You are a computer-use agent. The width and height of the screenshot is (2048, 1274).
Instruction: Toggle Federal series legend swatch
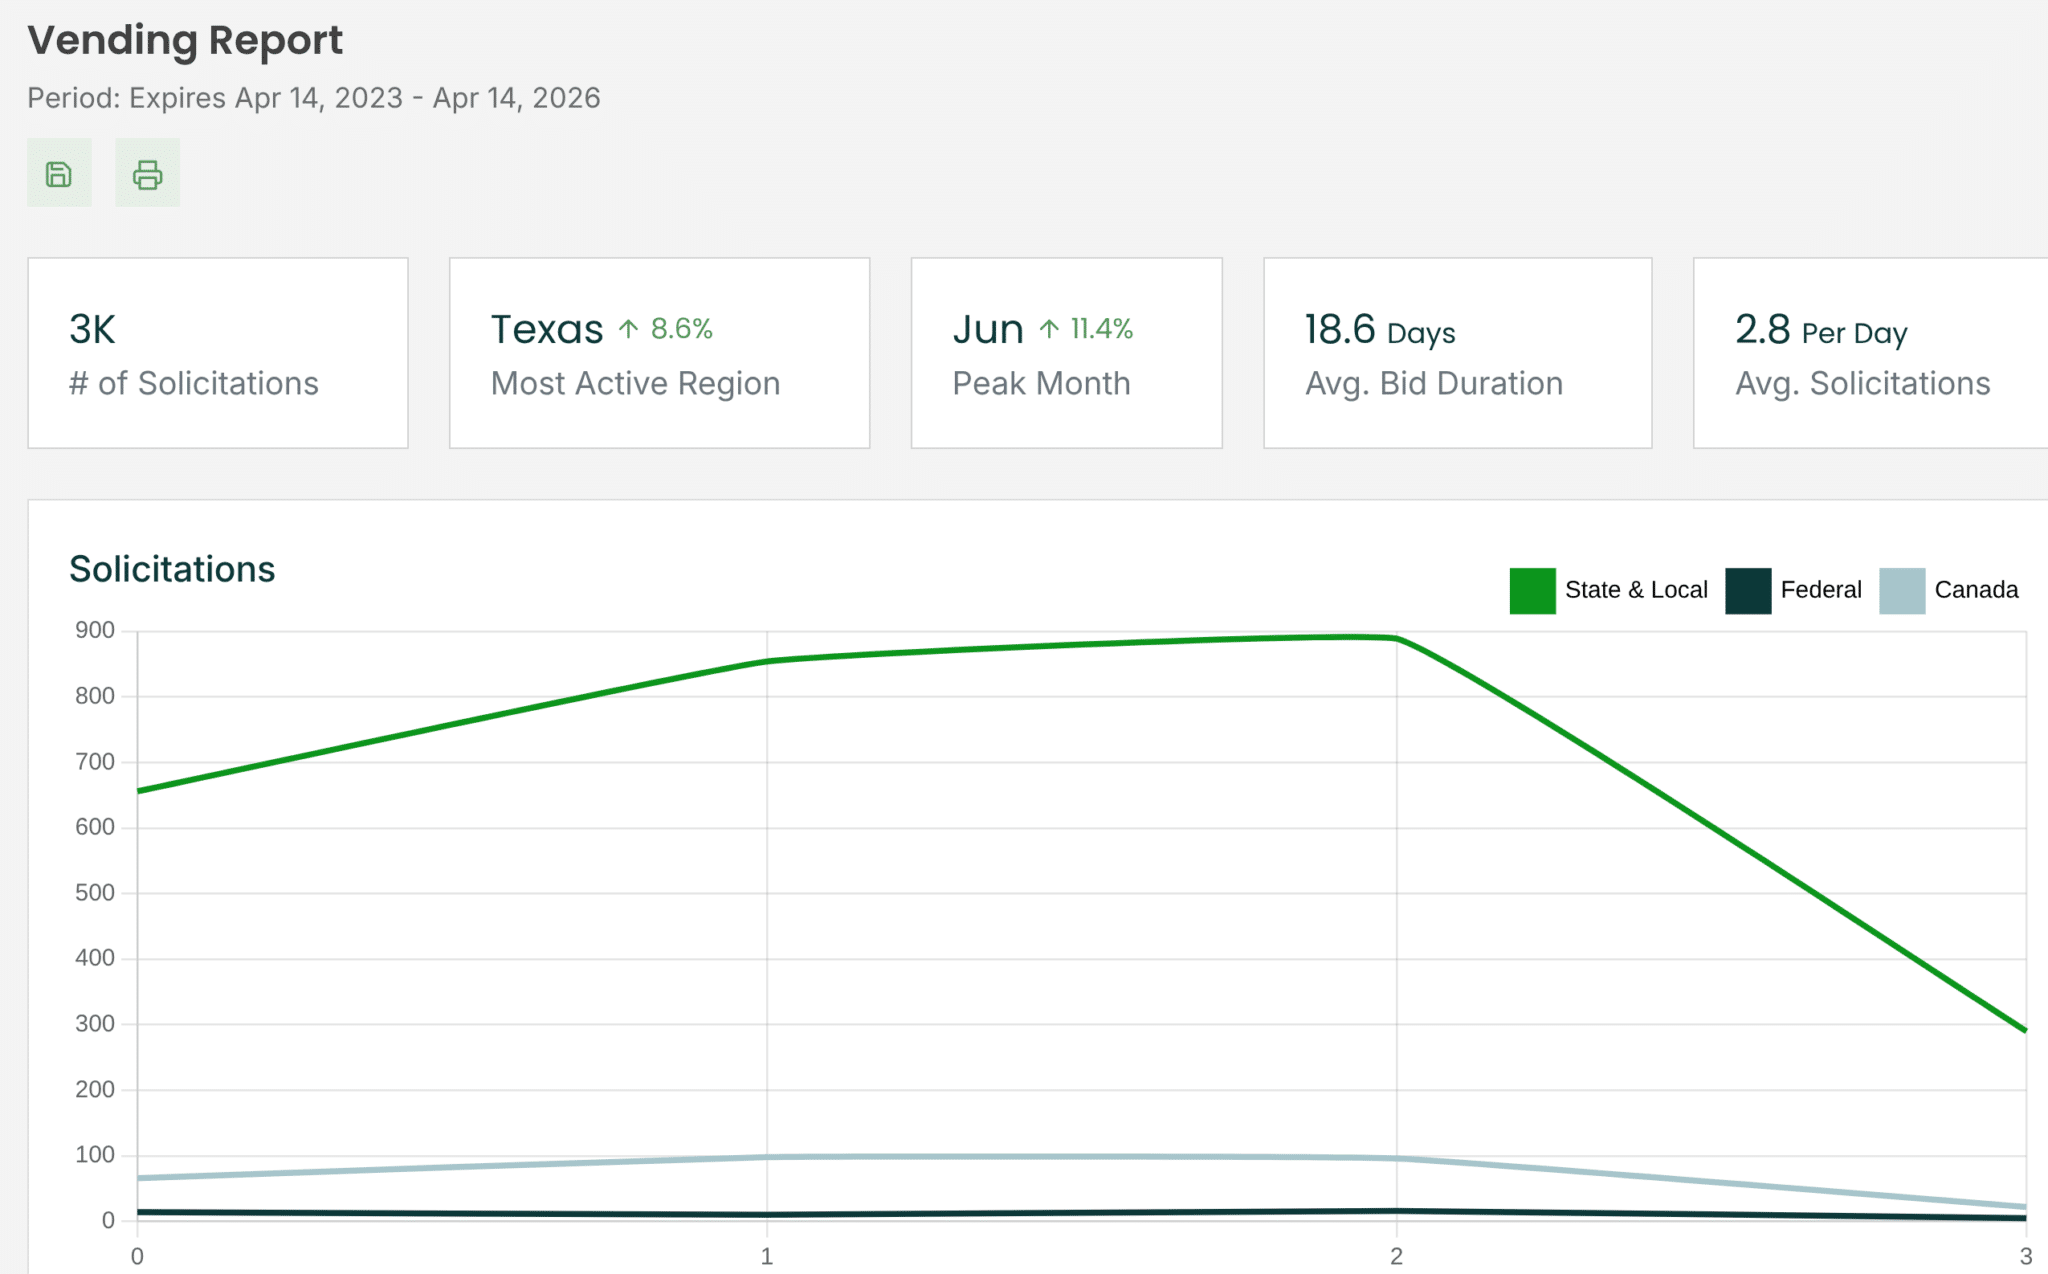pos(1747,590)
